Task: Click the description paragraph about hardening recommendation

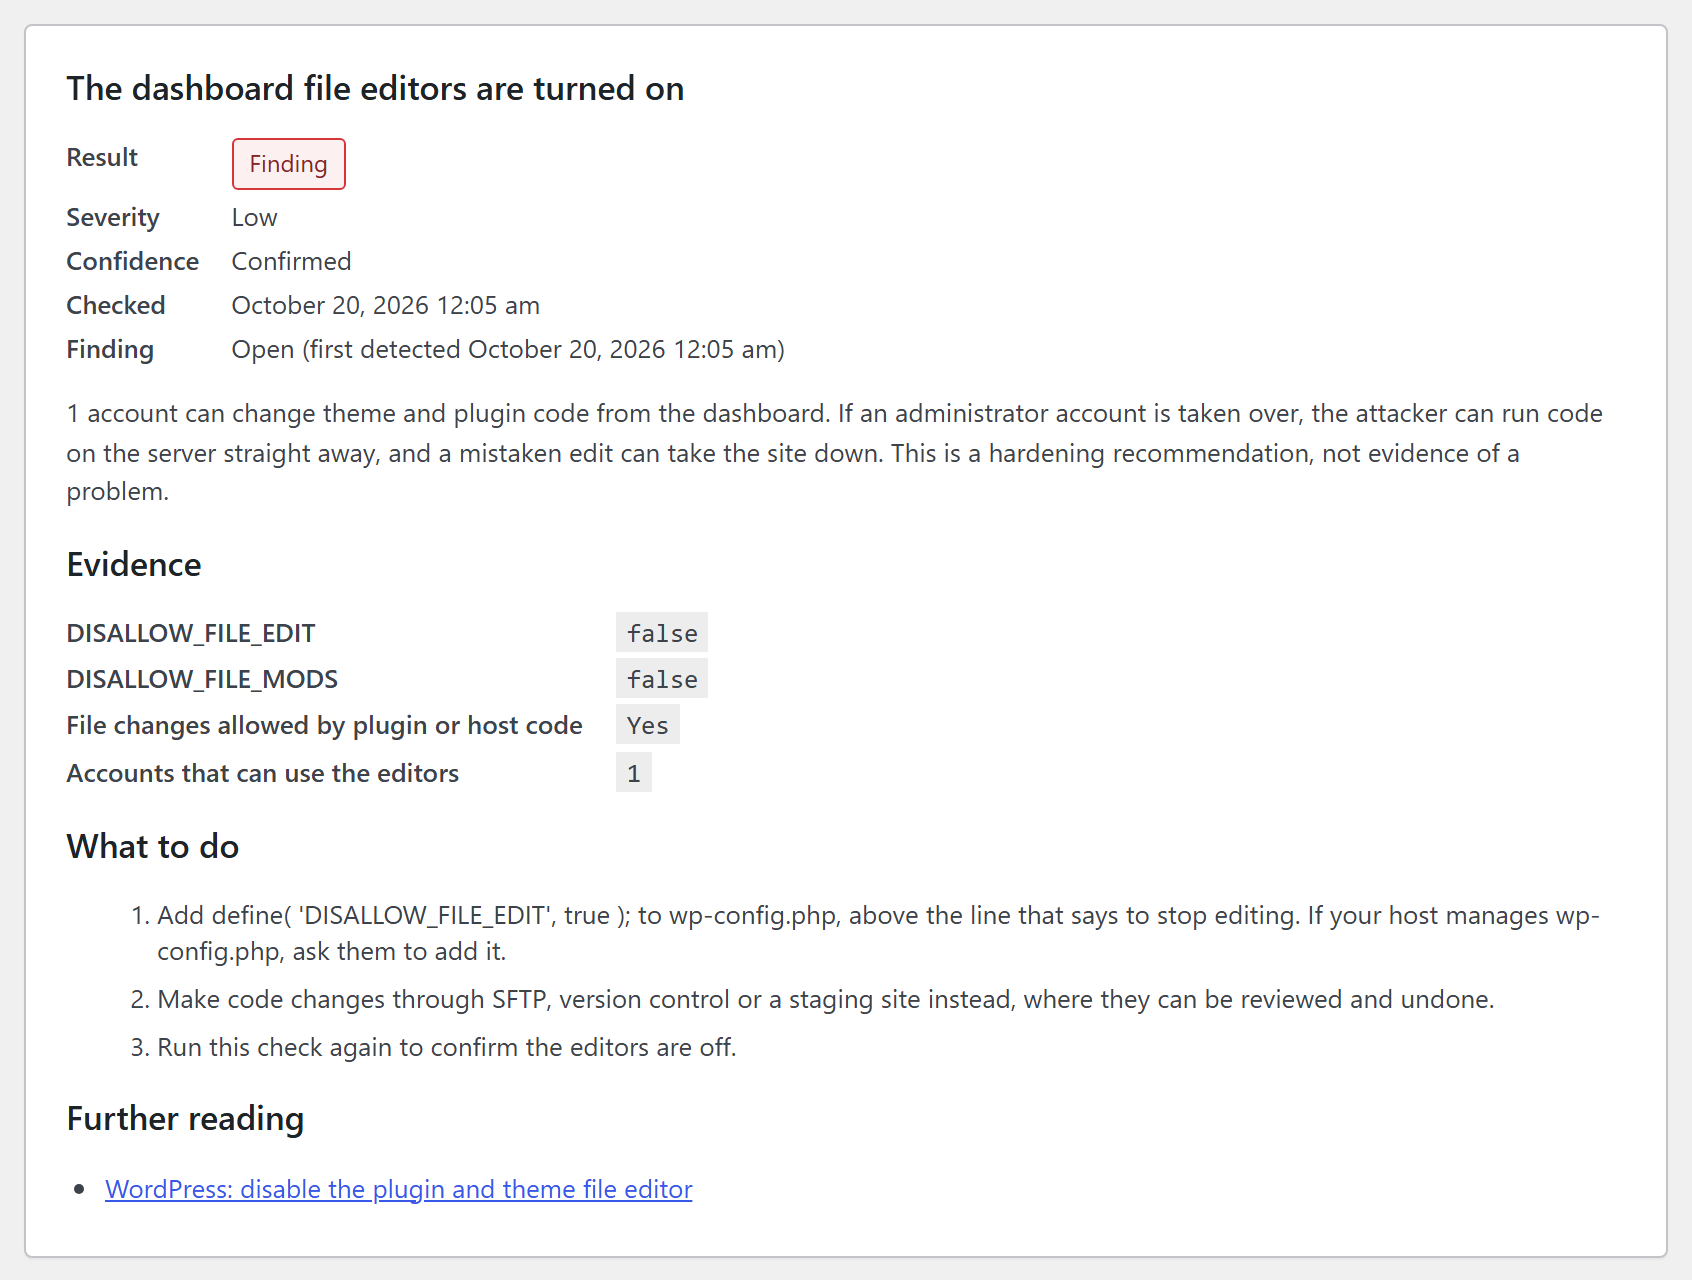Action: pos(835,452)
